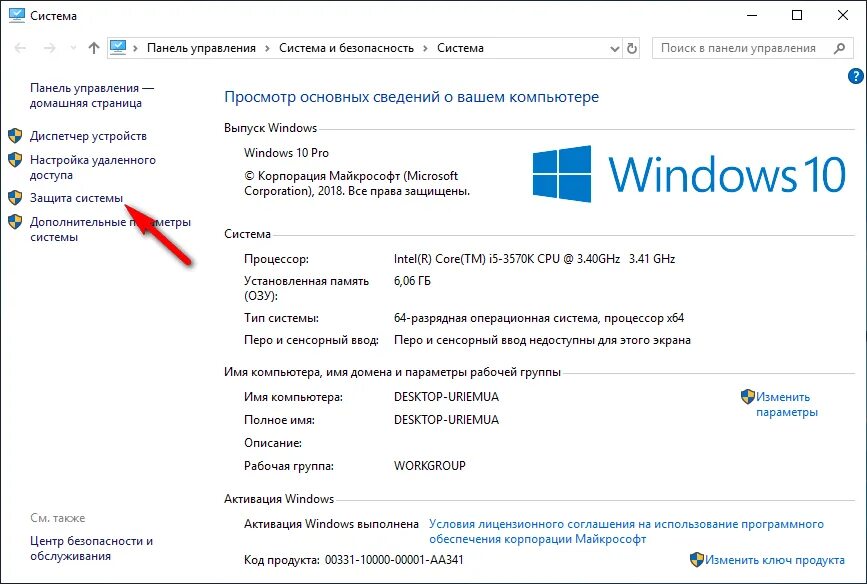Open Диспетчер устройств link
The width and height of the screenshot is (867, 584).
[88, 136]
